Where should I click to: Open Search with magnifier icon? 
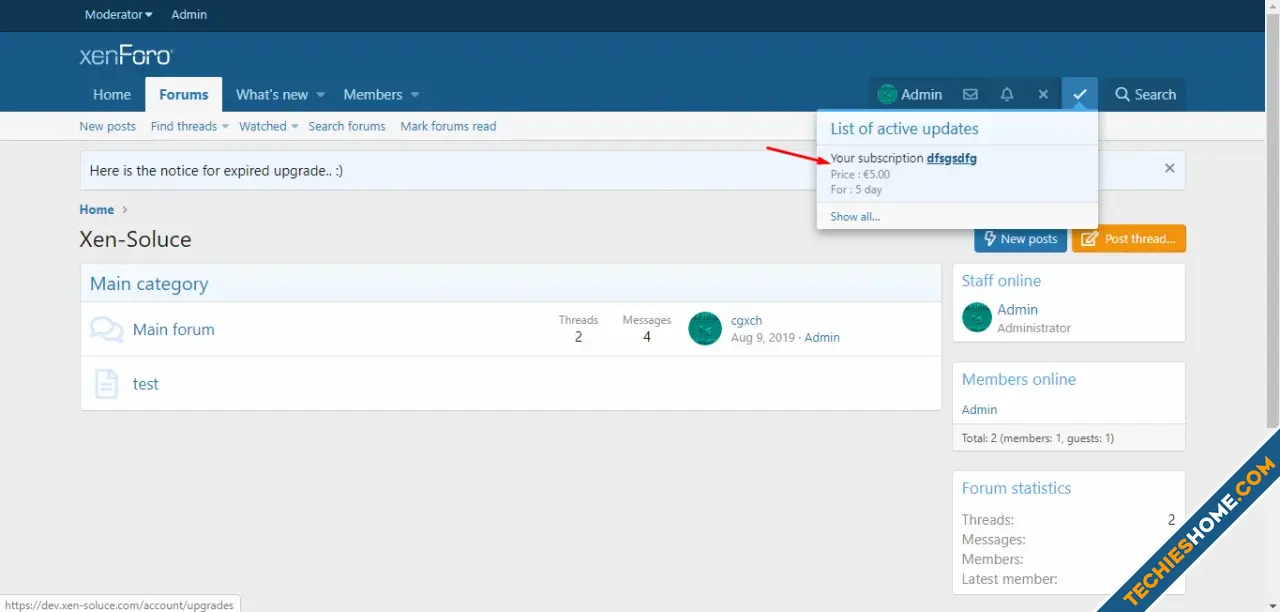coord(1145,94)
